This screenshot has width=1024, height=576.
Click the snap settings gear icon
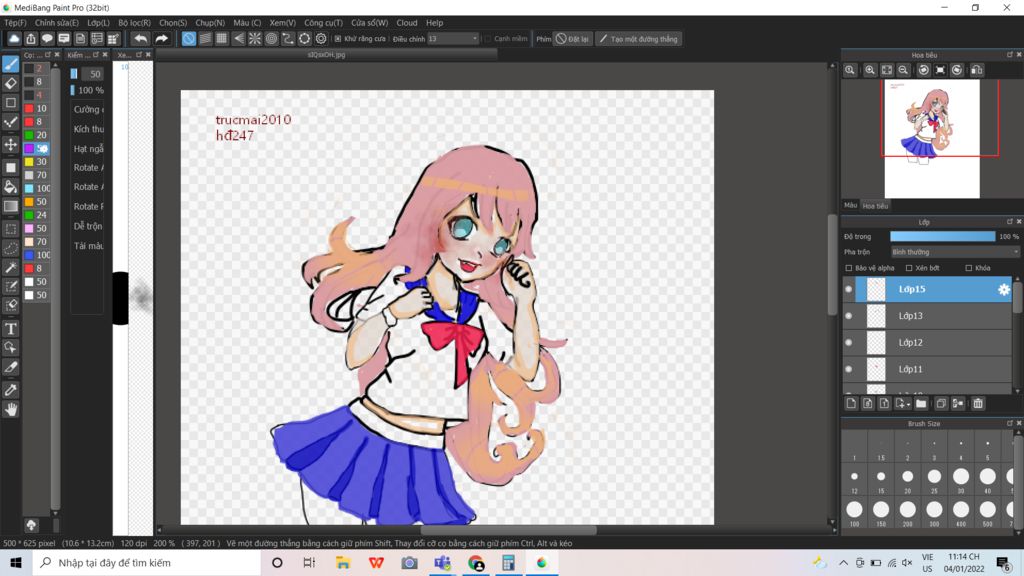[321, 39]
